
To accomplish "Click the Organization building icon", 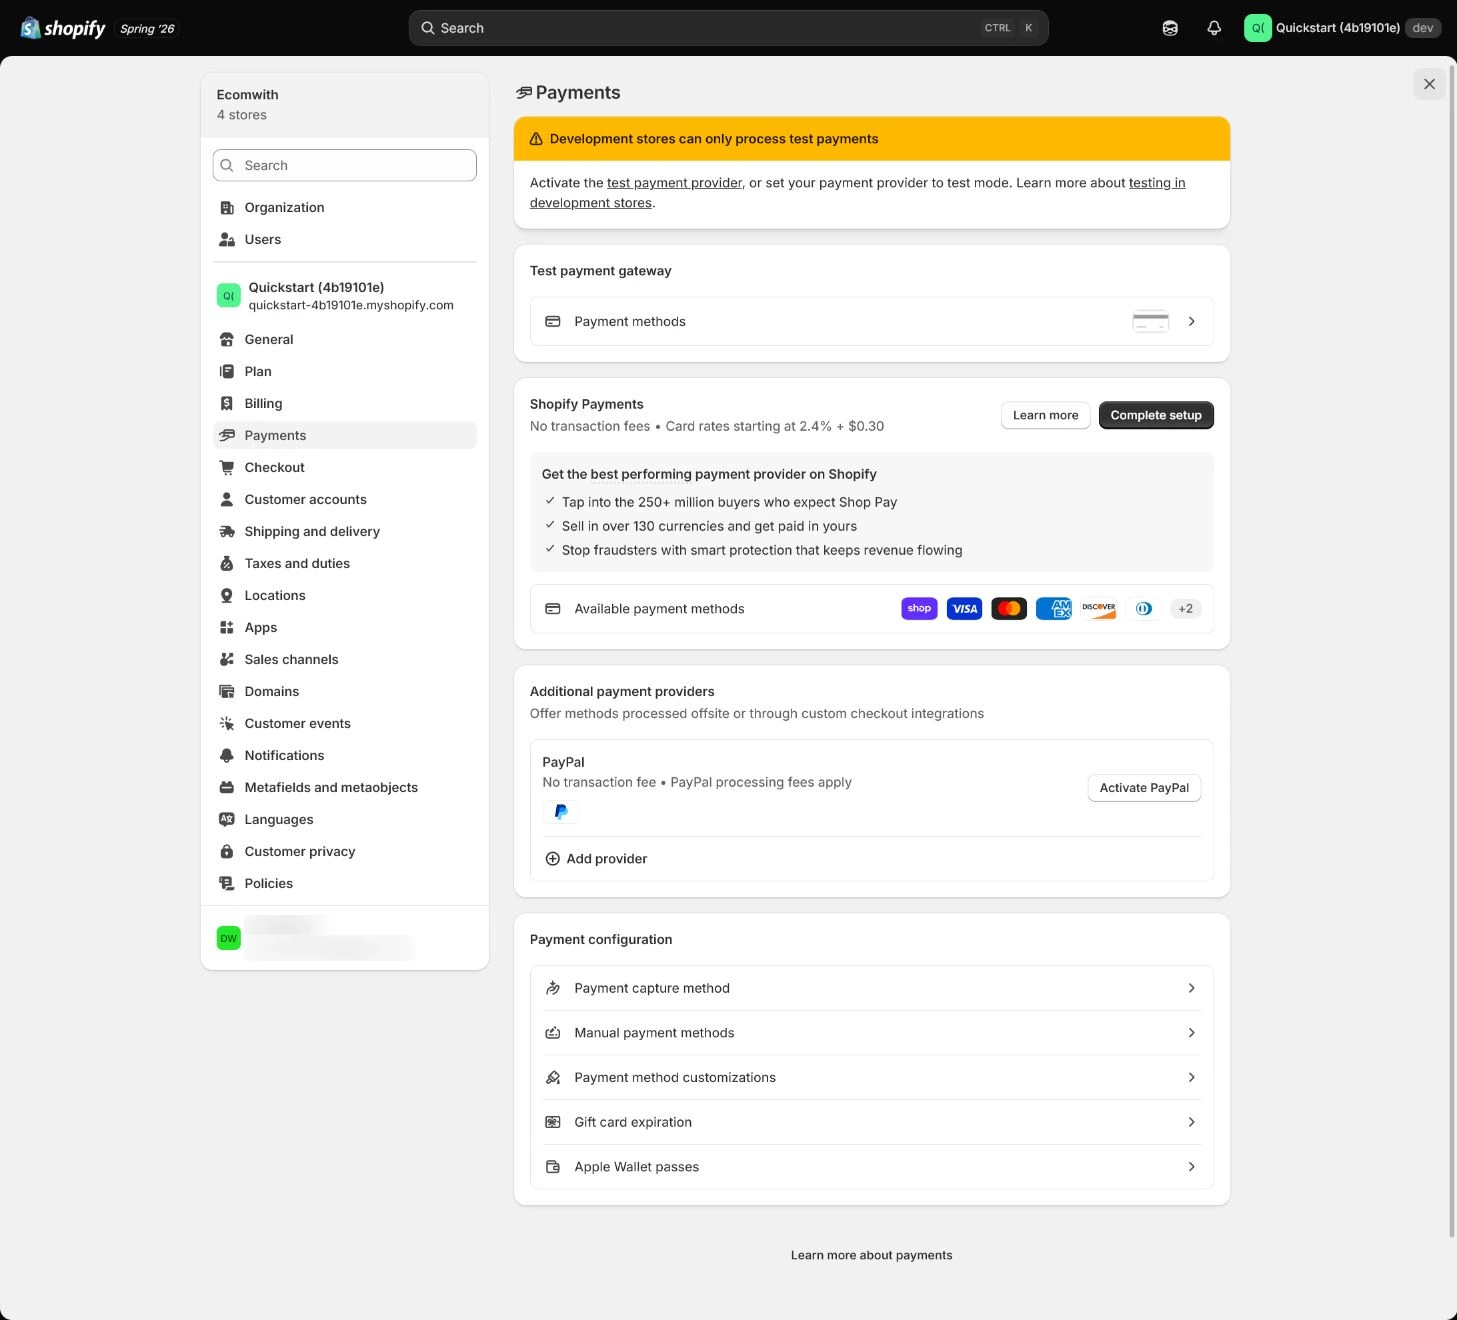I will (227, 208).
